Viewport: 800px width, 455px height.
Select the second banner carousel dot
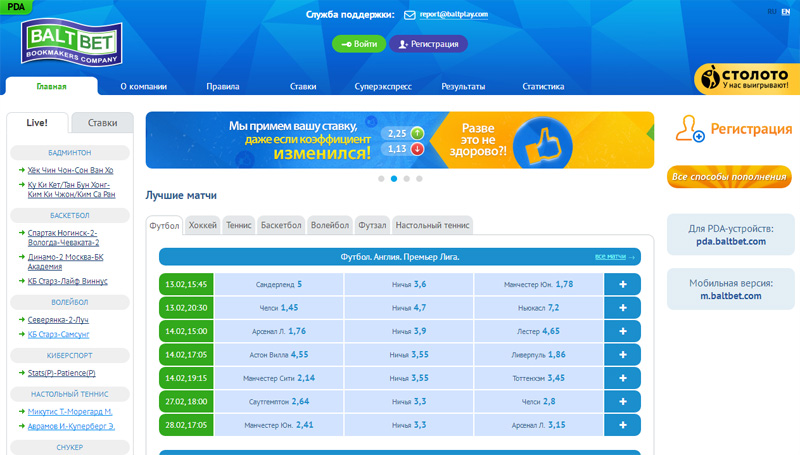click(394, 178)
